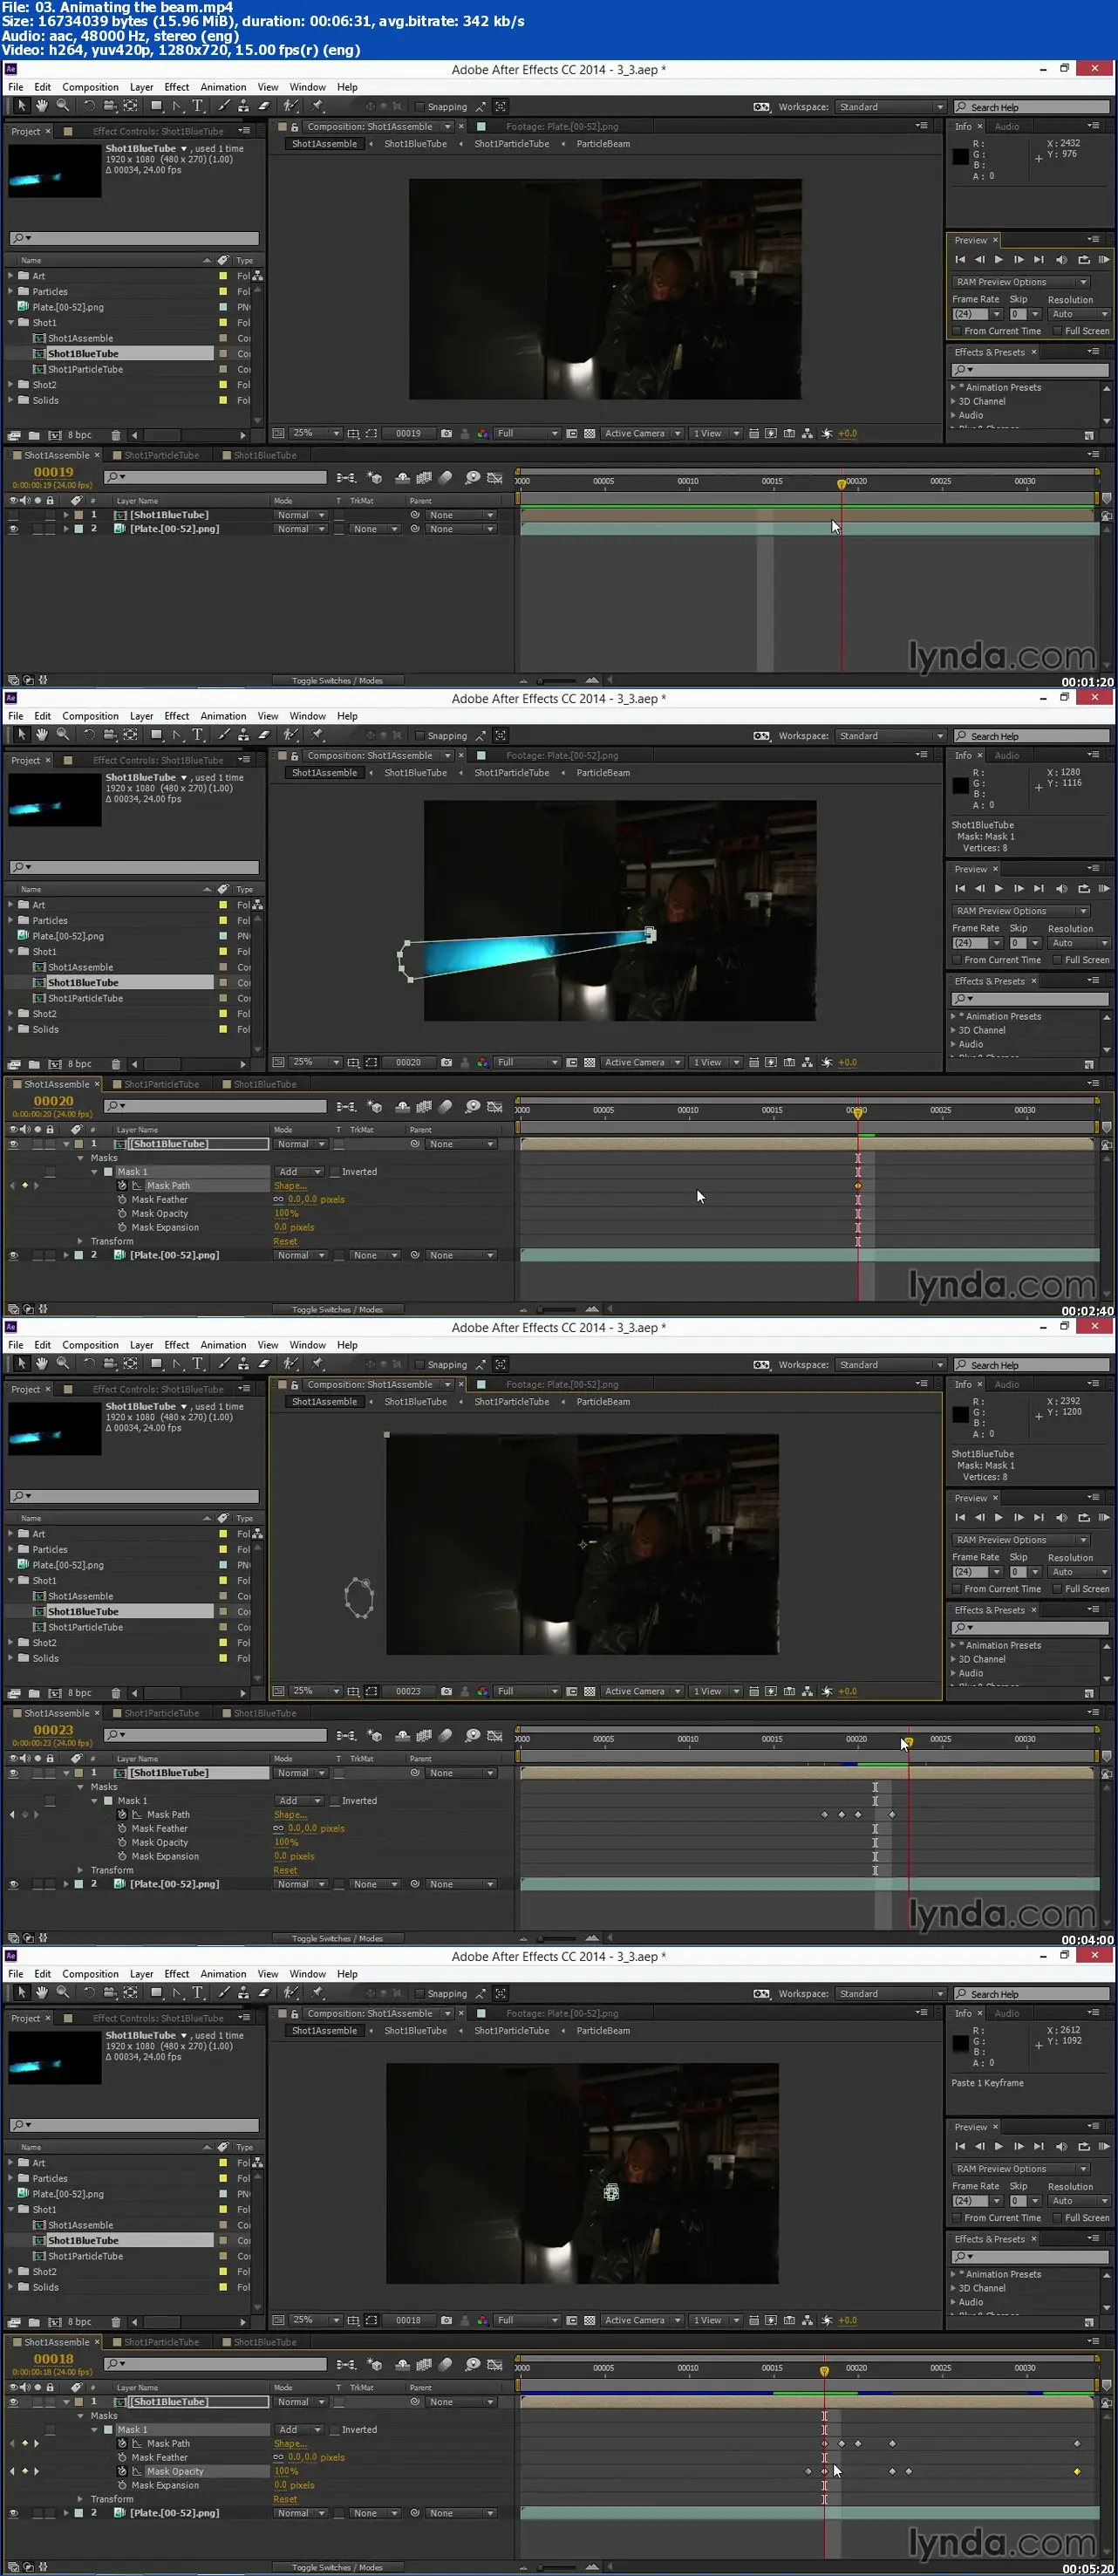This screenshot has height=2576, width=1118.
Task: Choose the Eraser tool in 00:02:40 frame
Action: click(x=264, y=735)
